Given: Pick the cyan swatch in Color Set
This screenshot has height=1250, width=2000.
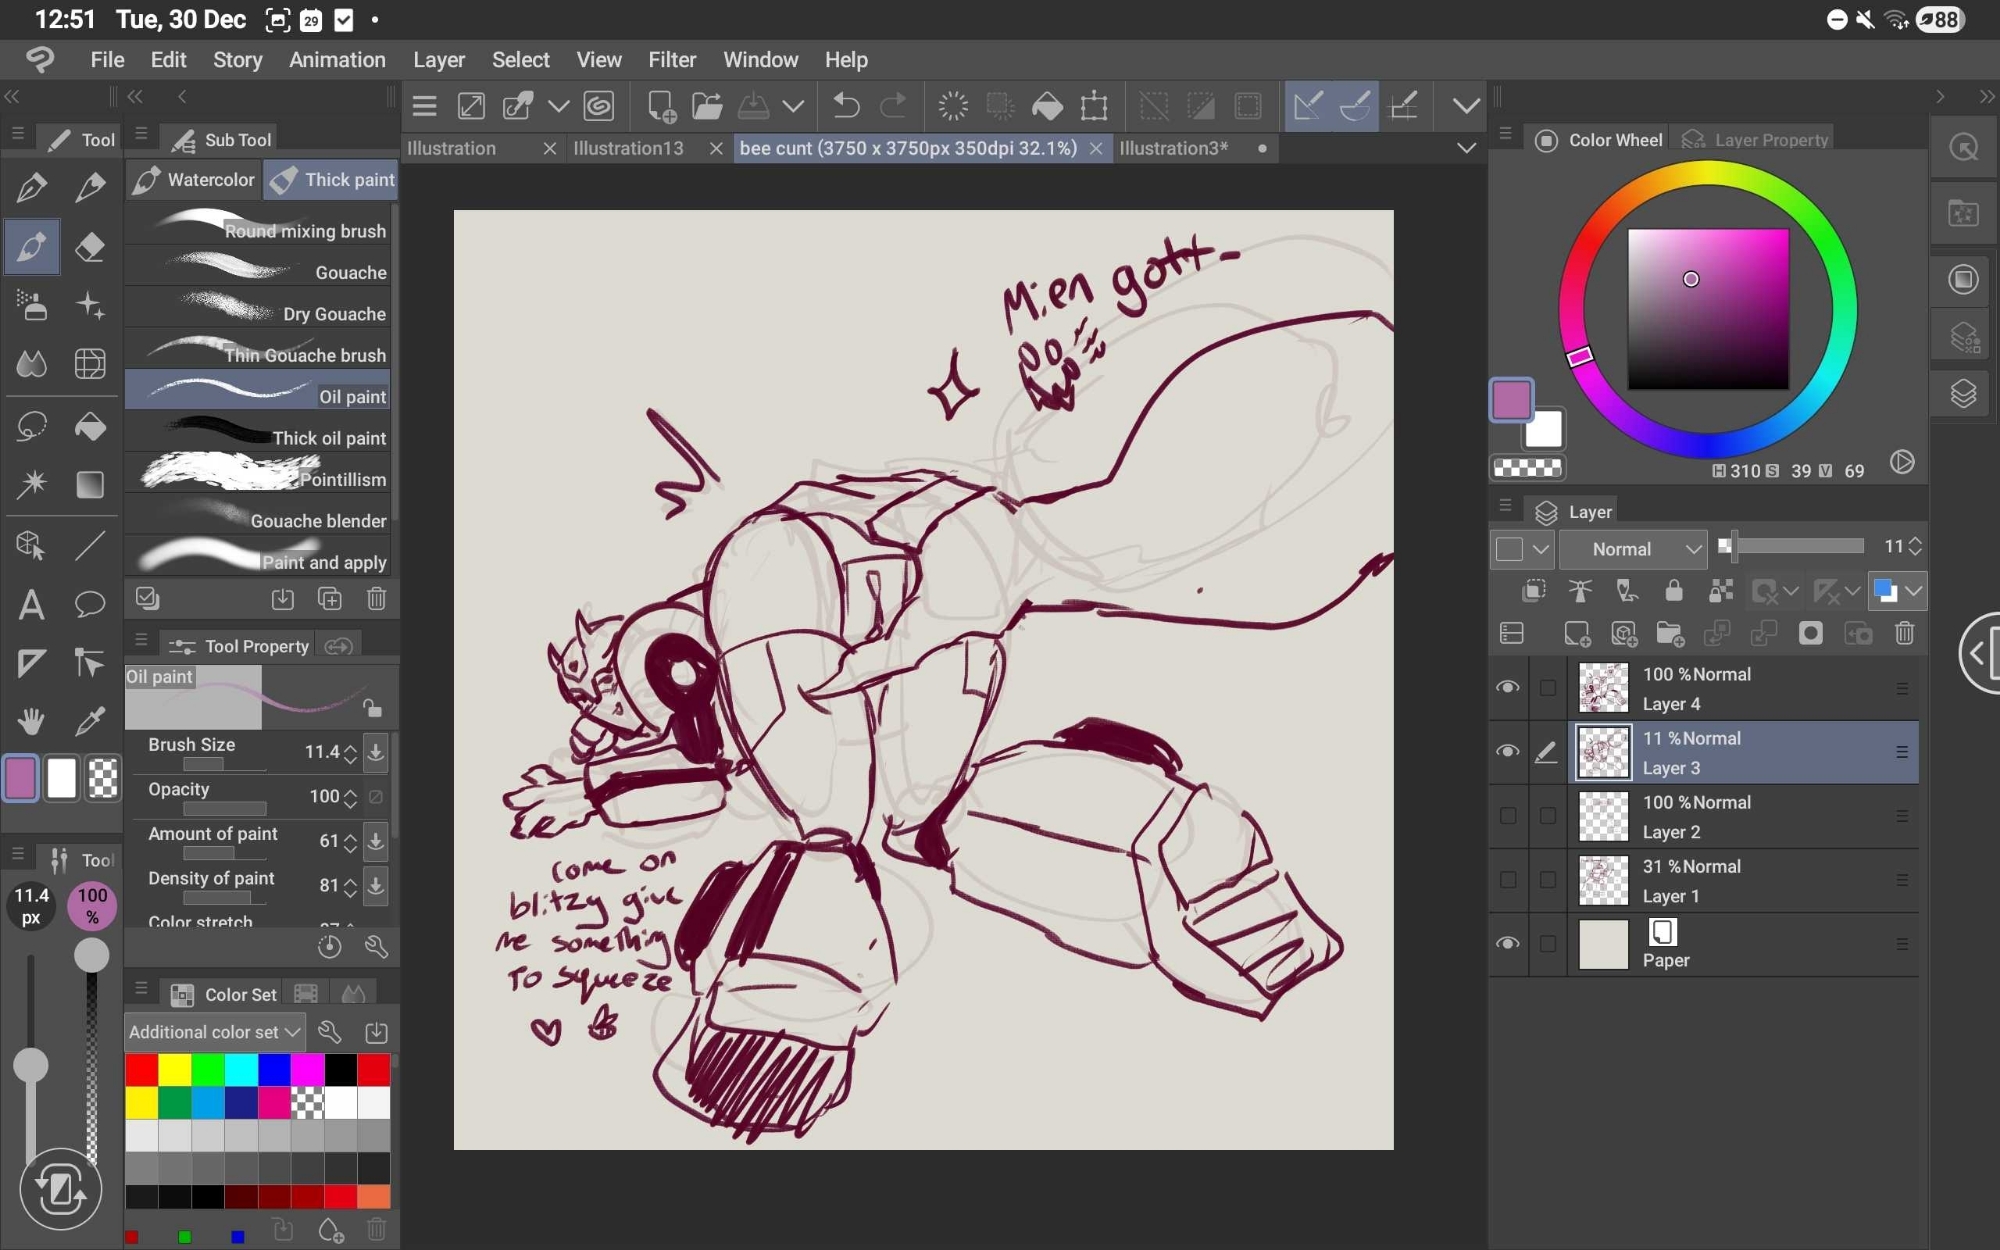Looking at the screenshot, I should [x=241, y=1070].
